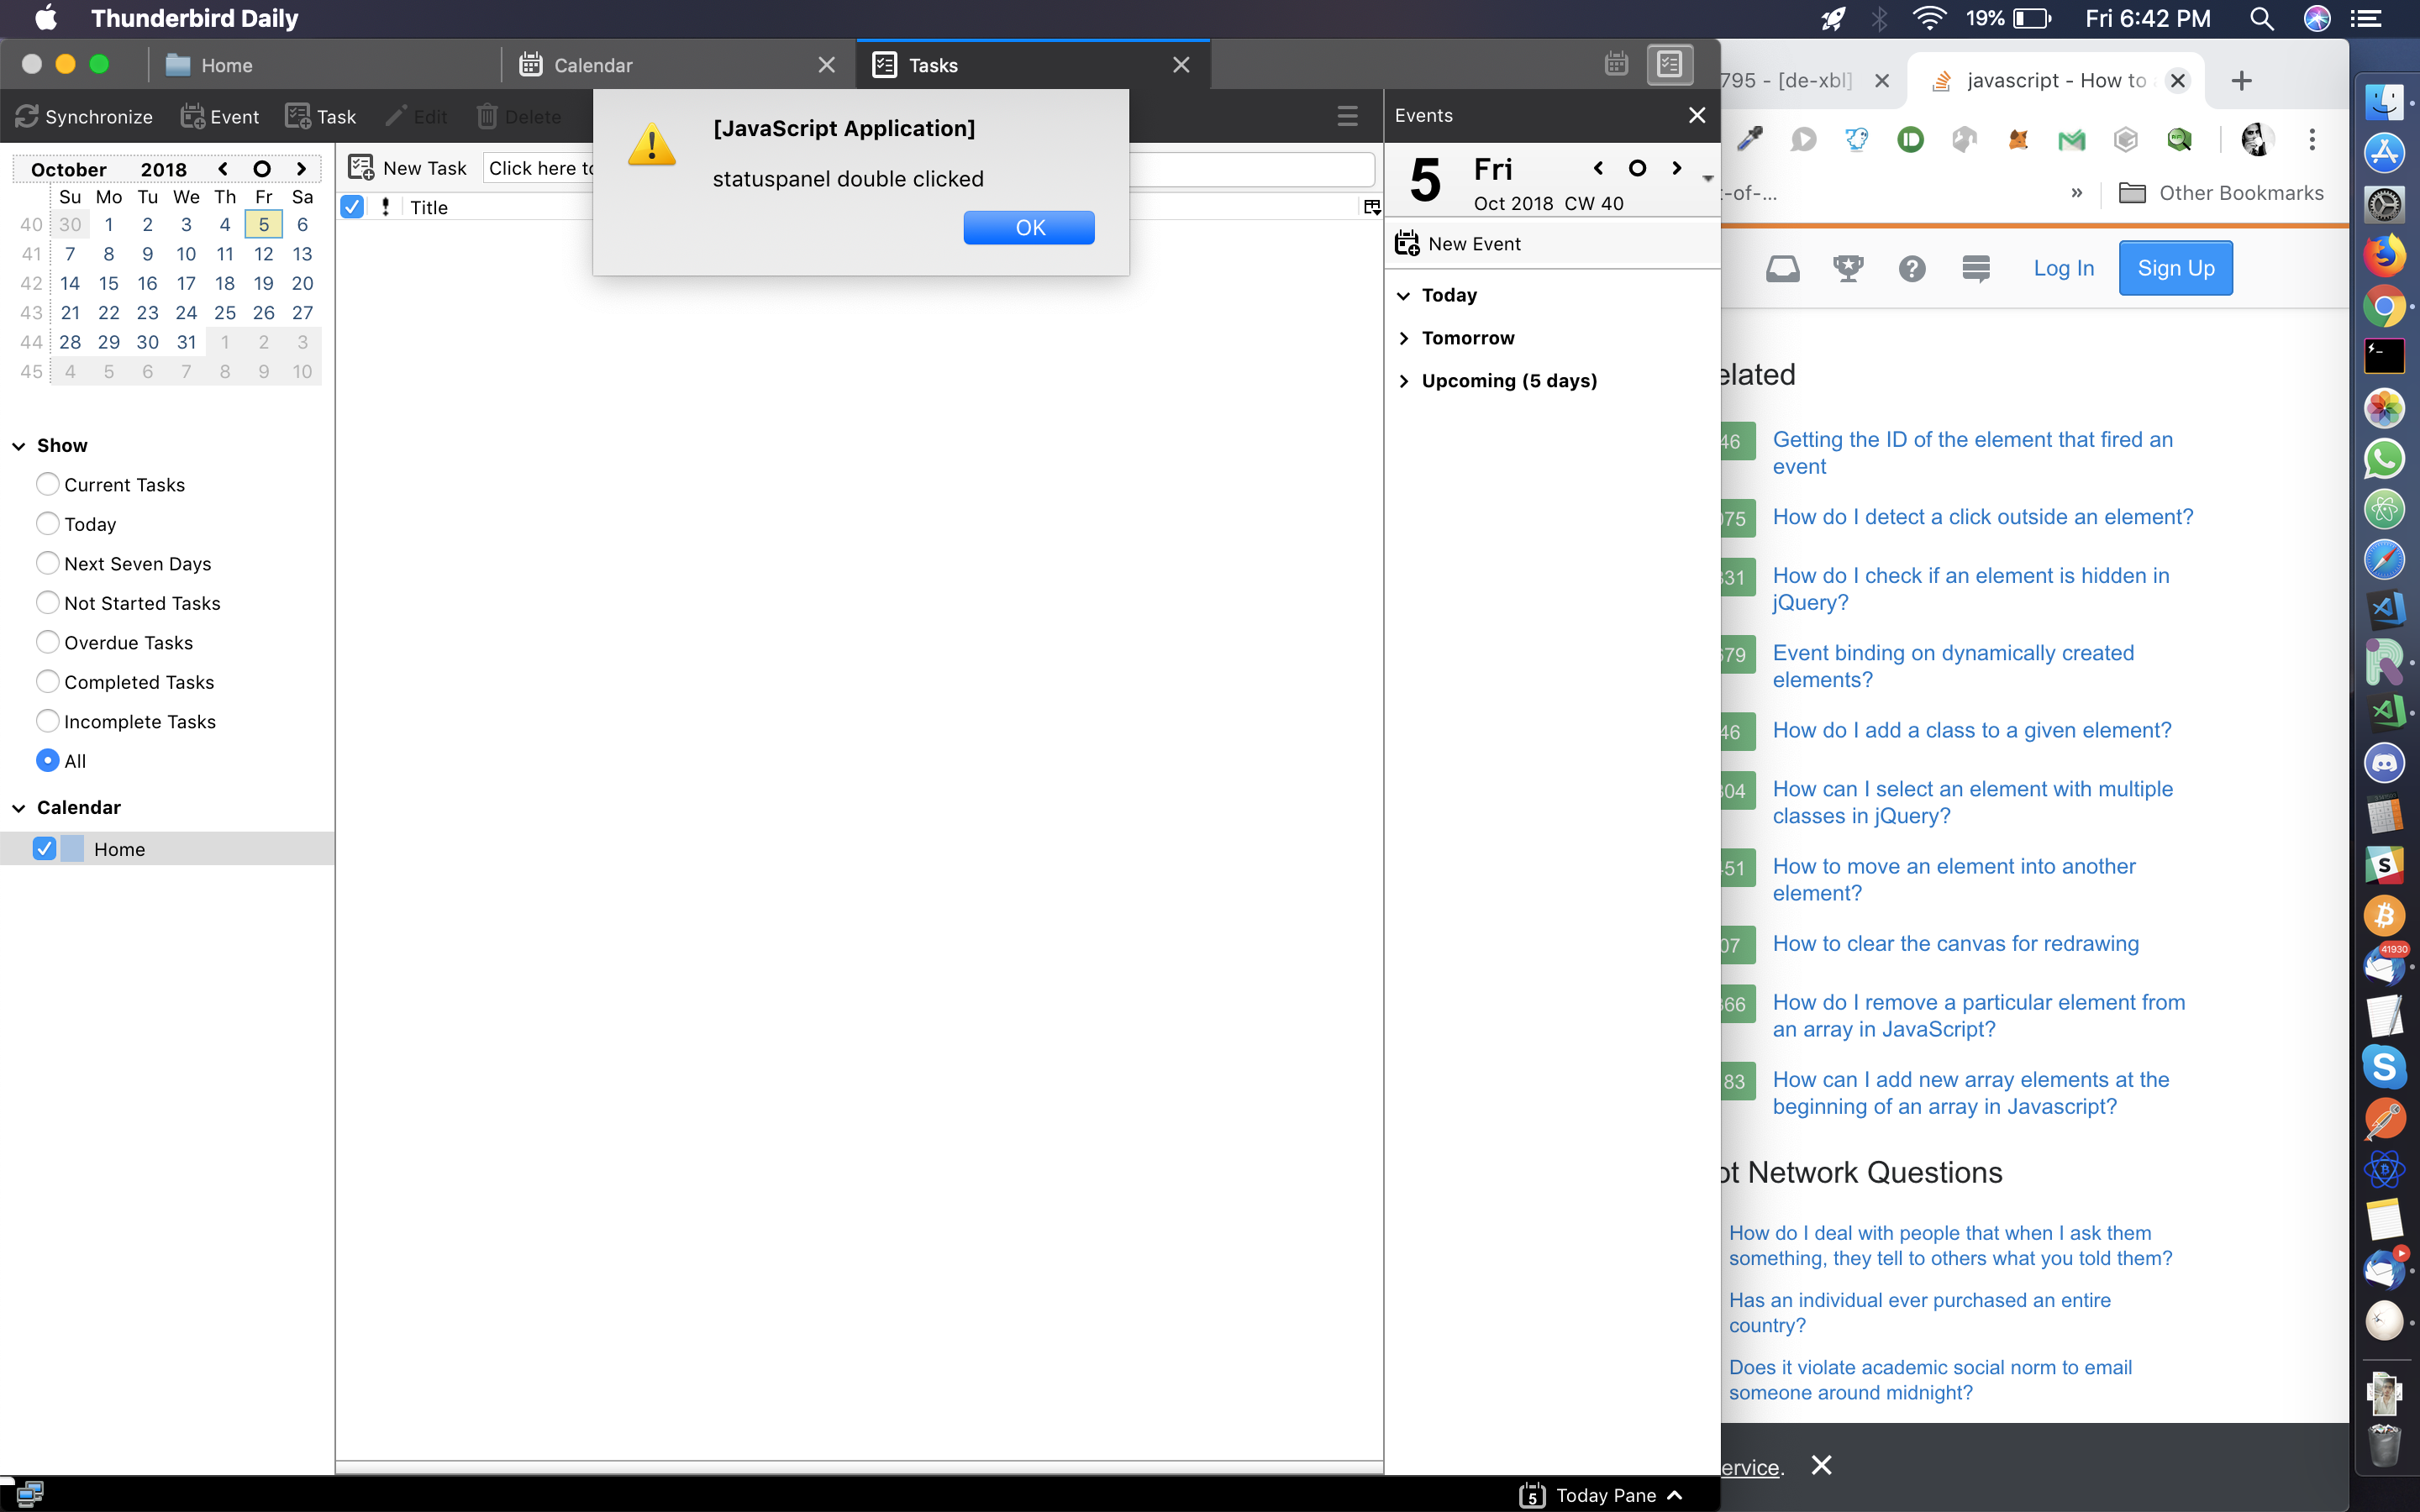The width and height of the screenshot is (2420, 1512).
Task: Click the Today Pane status bar label
Action: (1606, 1495)
